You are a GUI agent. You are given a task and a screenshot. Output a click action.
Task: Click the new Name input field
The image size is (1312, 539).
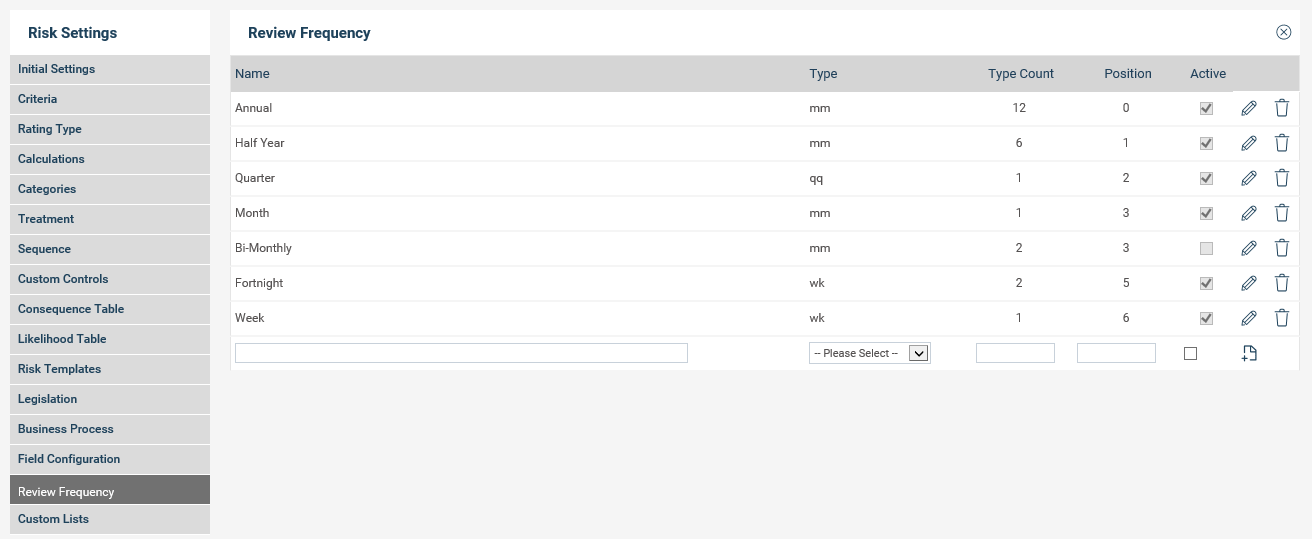pyautogui.click(x=461, y=353)
